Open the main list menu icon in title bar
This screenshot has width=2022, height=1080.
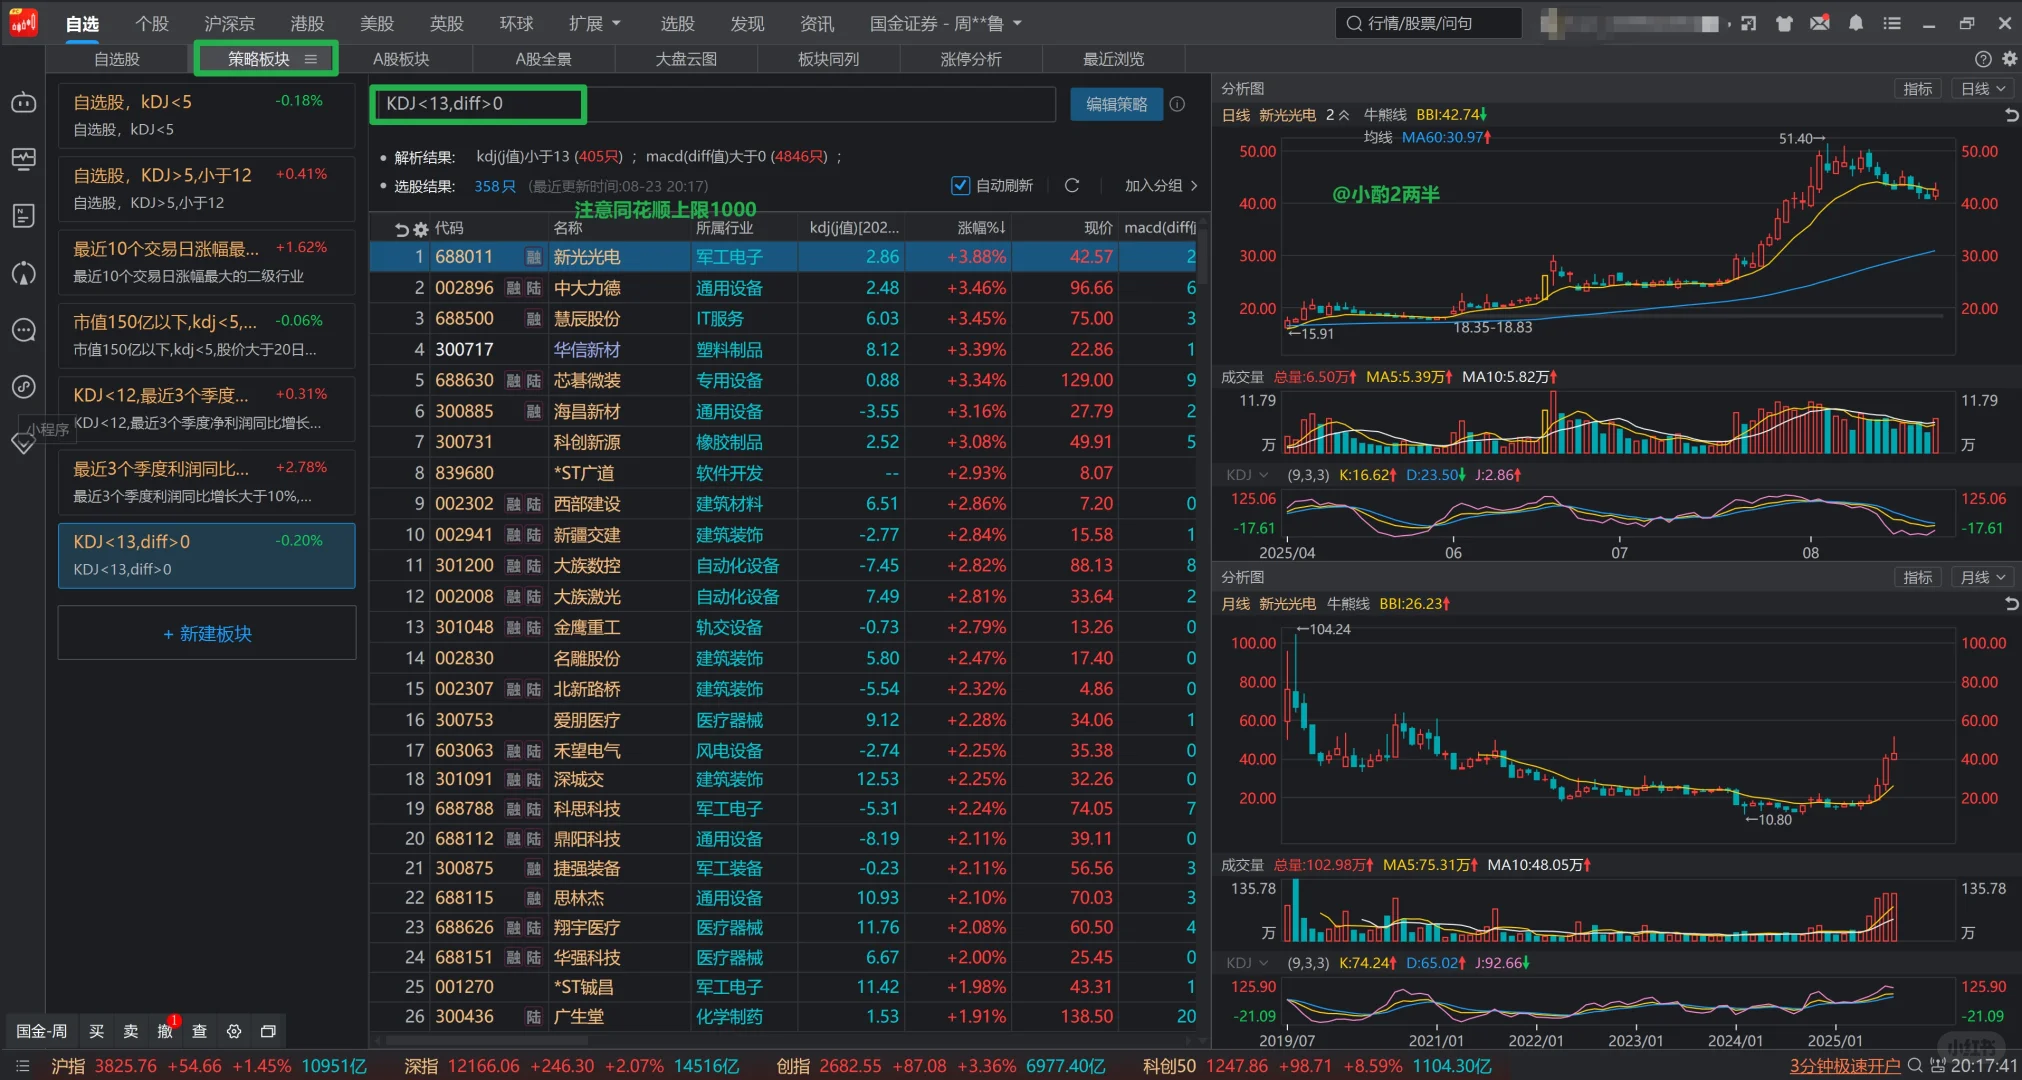tap(1892, 23)
